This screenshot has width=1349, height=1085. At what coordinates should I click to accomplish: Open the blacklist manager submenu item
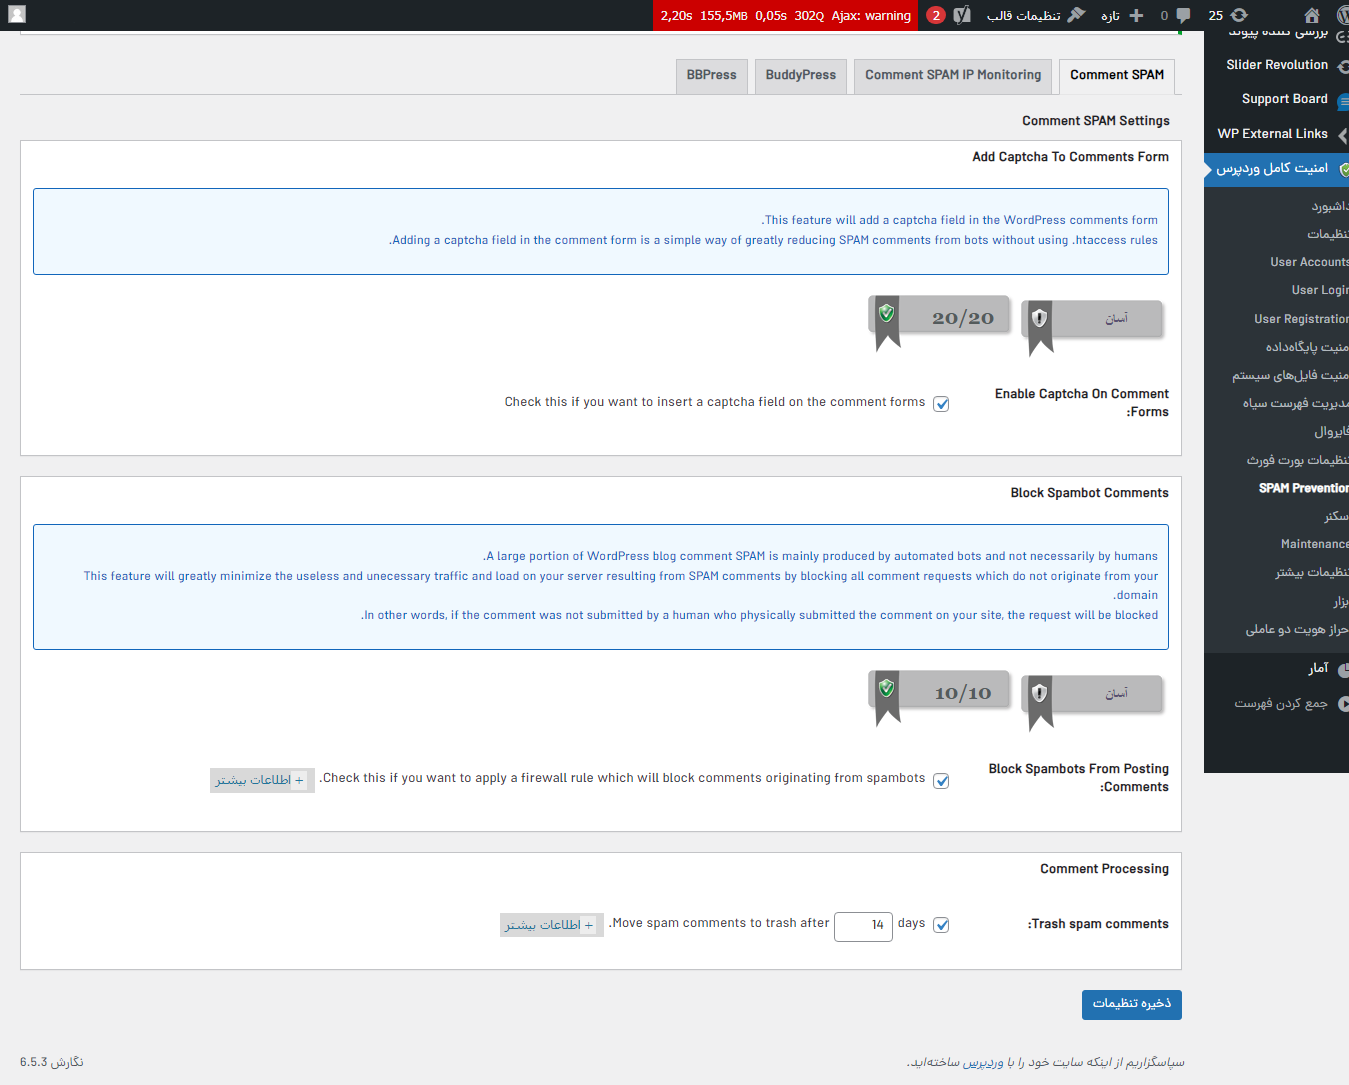click(x=1294, y=403)
